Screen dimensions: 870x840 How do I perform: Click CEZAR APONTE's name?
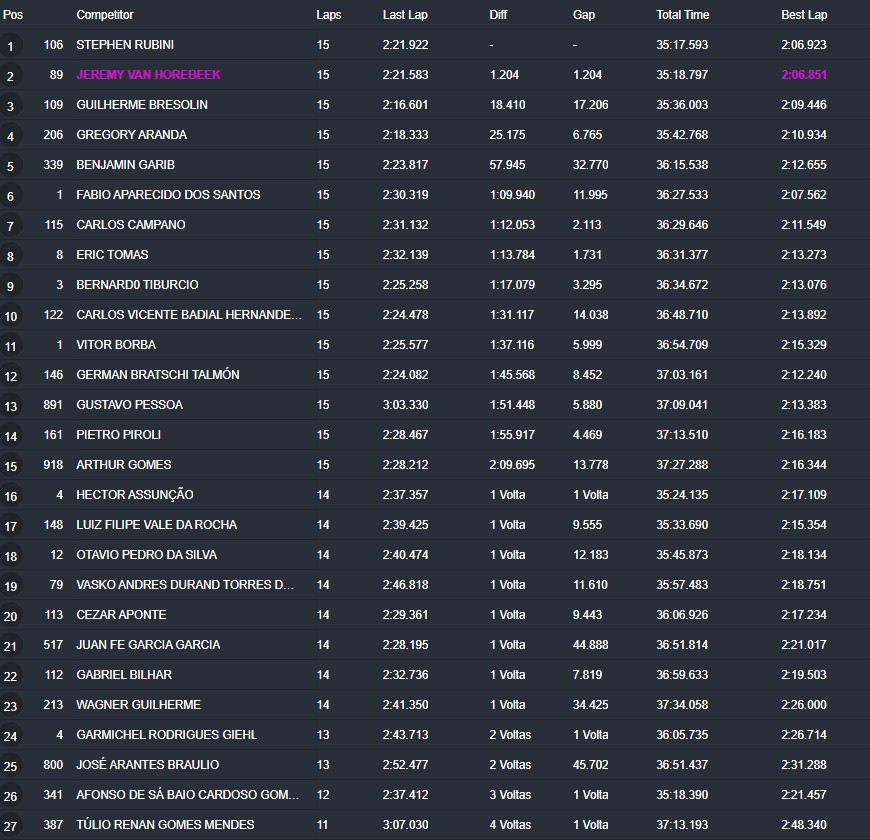tap(121, 614)
